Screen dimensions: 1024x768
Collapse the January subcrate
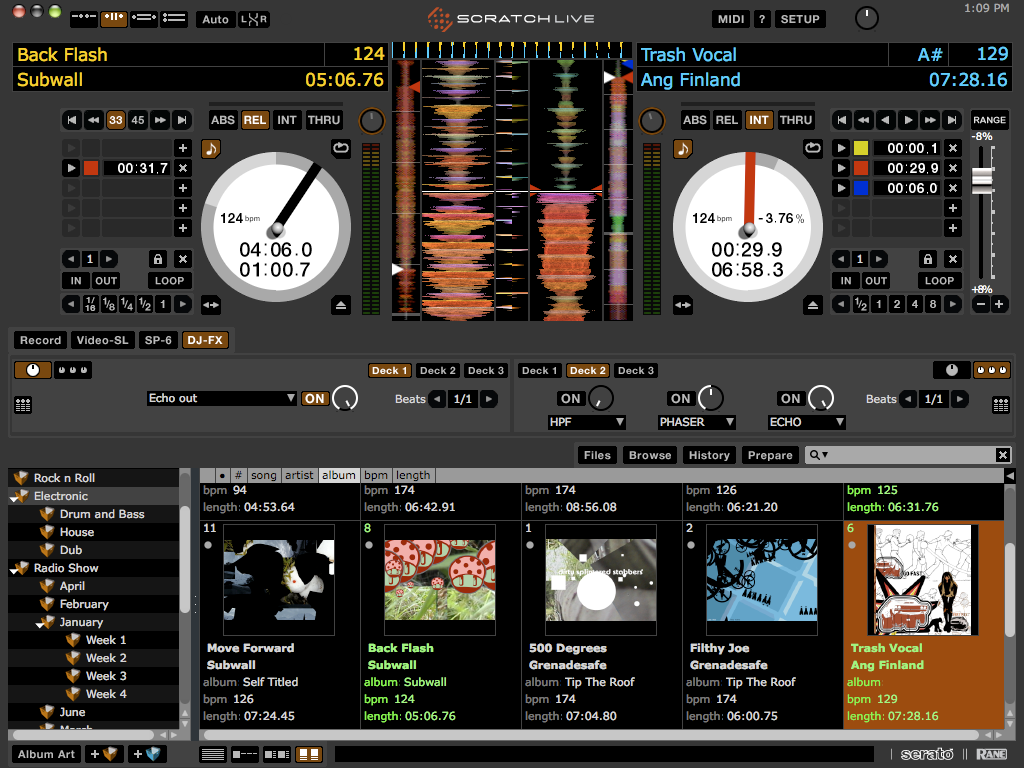pos(40,625)
